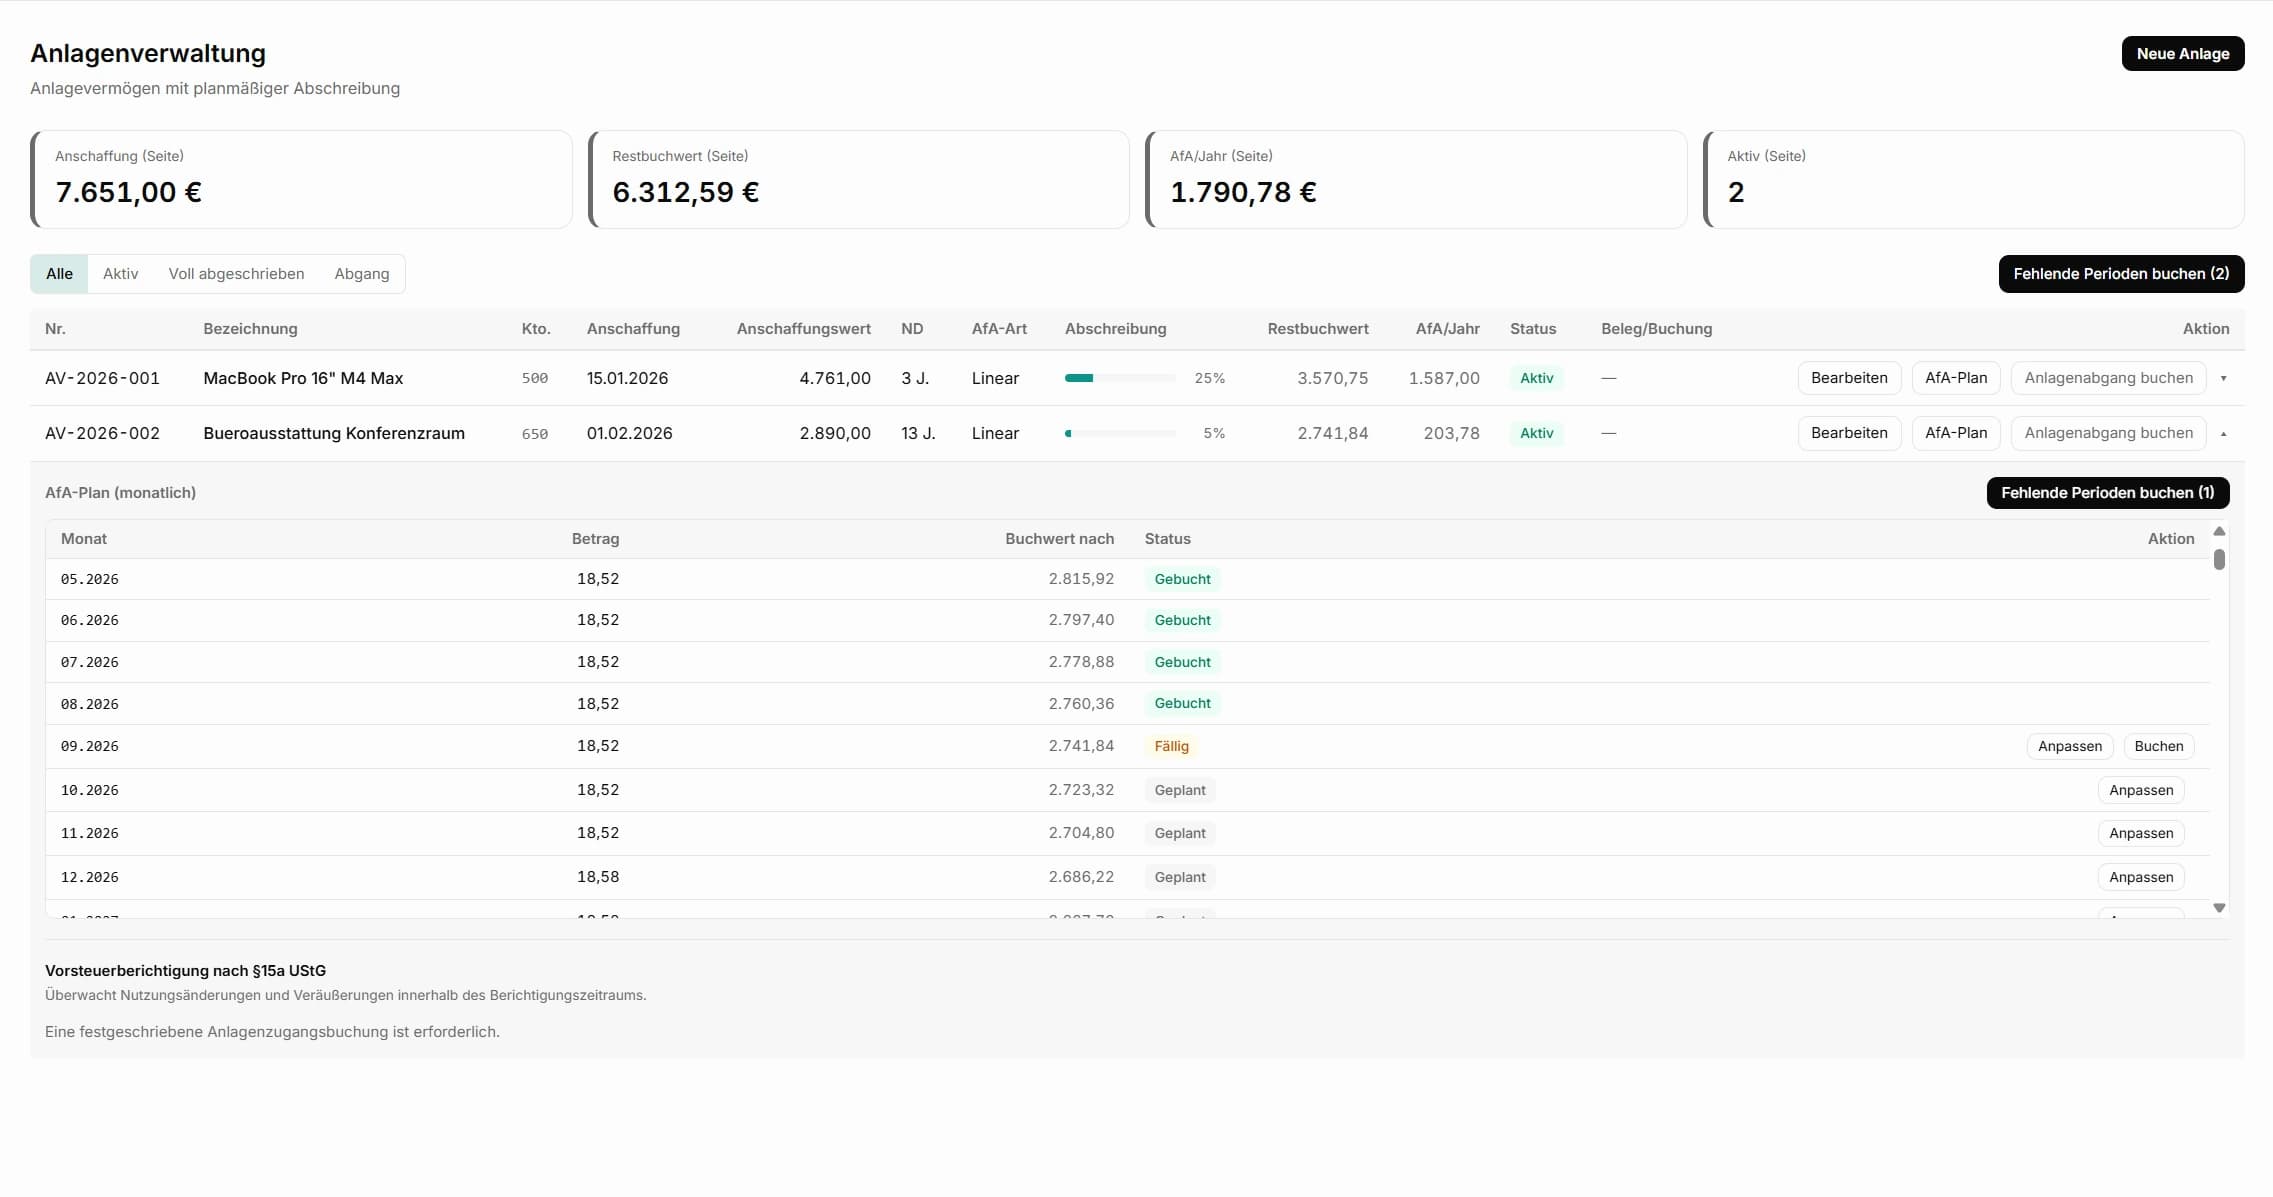Click Anpassen for month 09.2026
The image size is (2273, 1197).
2069,746
